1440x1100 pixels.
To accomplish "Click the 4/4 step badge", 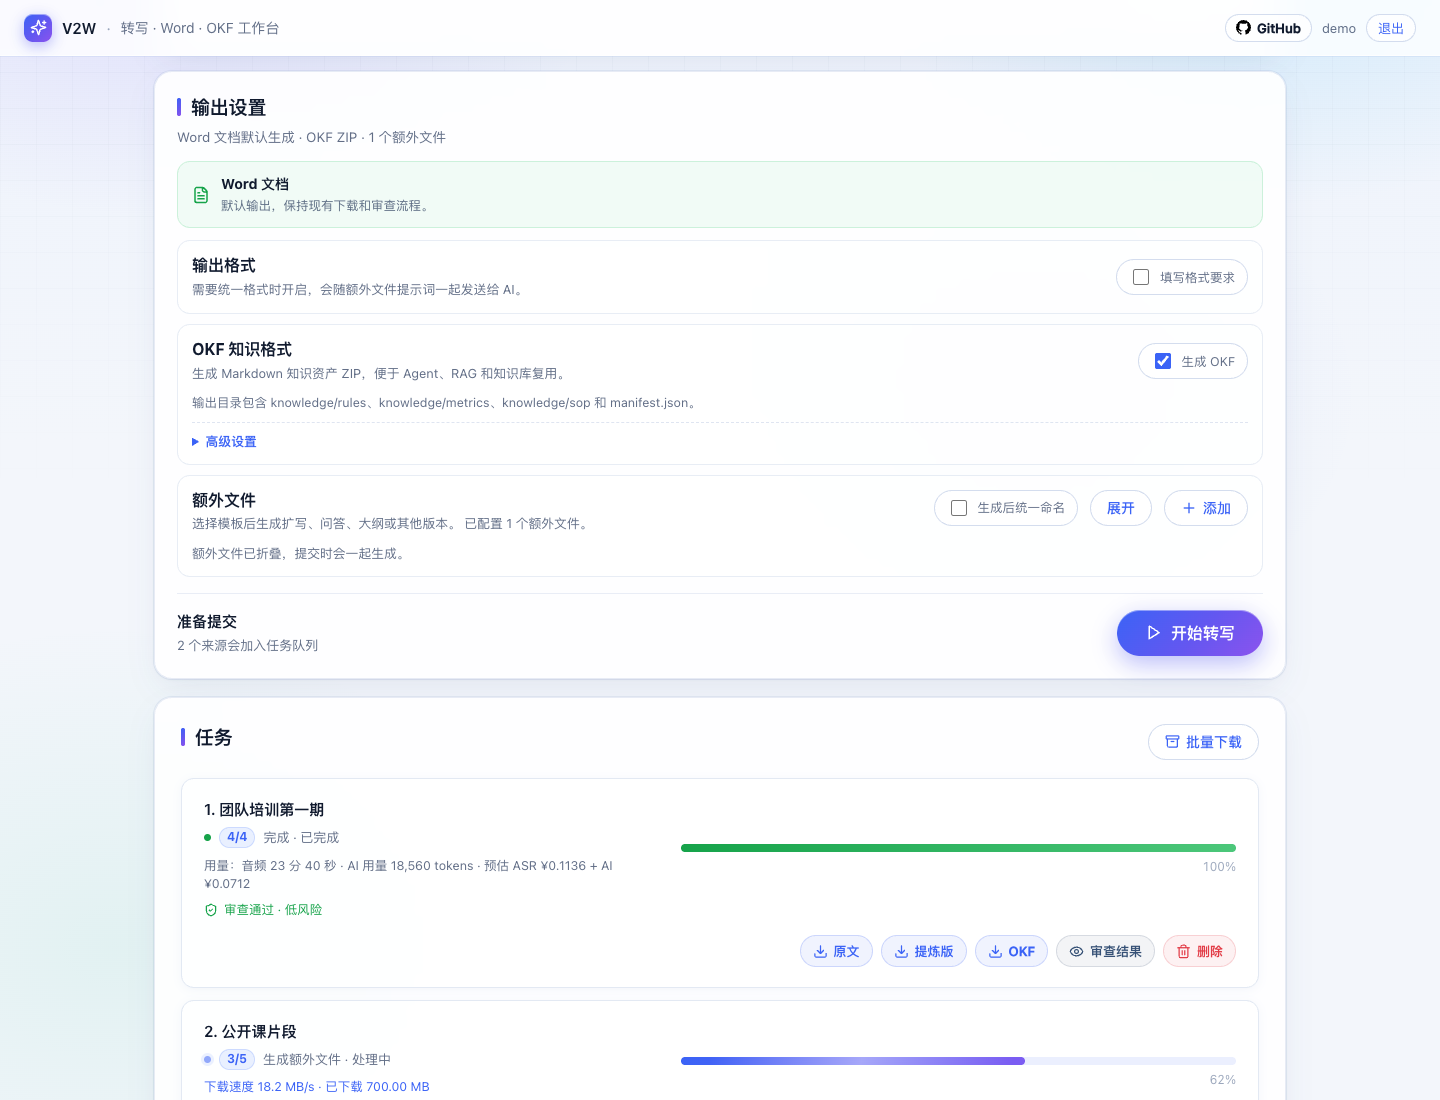I will click(237, 837).
